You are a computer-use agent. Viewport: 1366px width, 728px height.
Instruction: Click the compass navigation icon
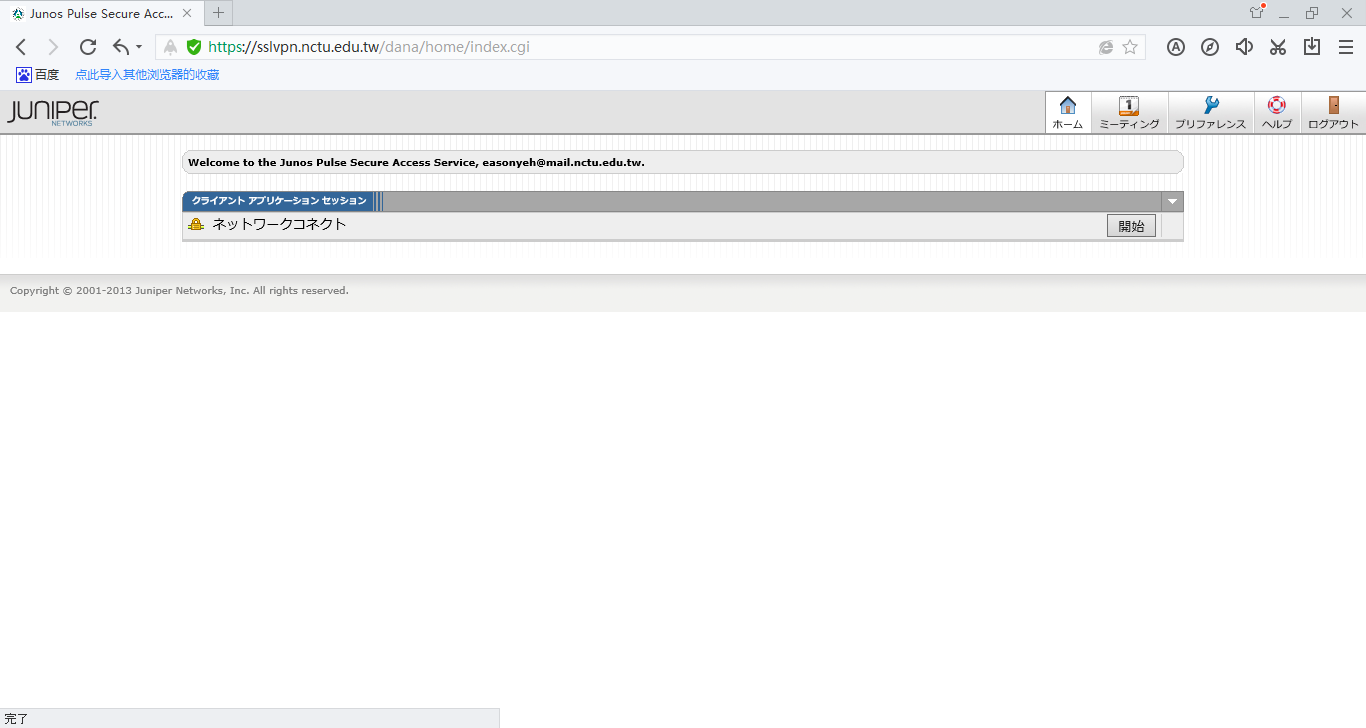pos(1210,47)
